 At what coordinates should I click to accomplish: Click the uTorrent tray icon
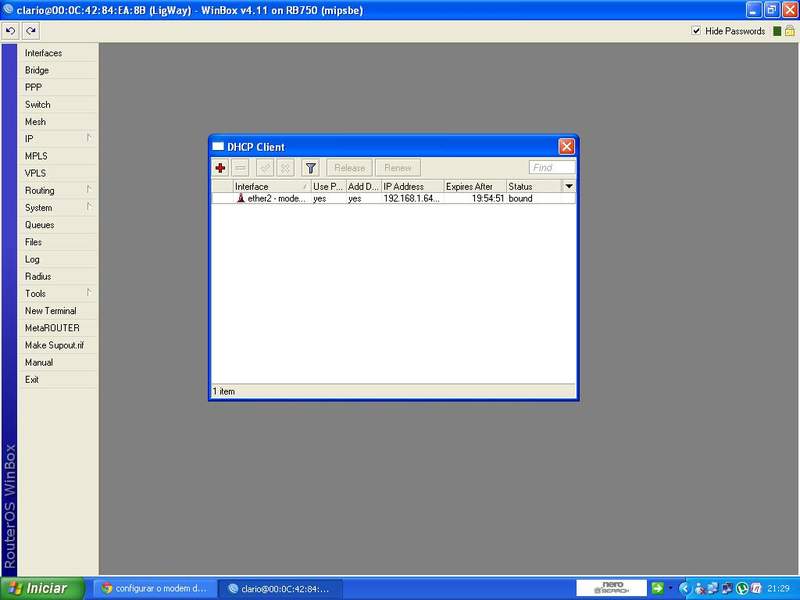tap(742, 588)
